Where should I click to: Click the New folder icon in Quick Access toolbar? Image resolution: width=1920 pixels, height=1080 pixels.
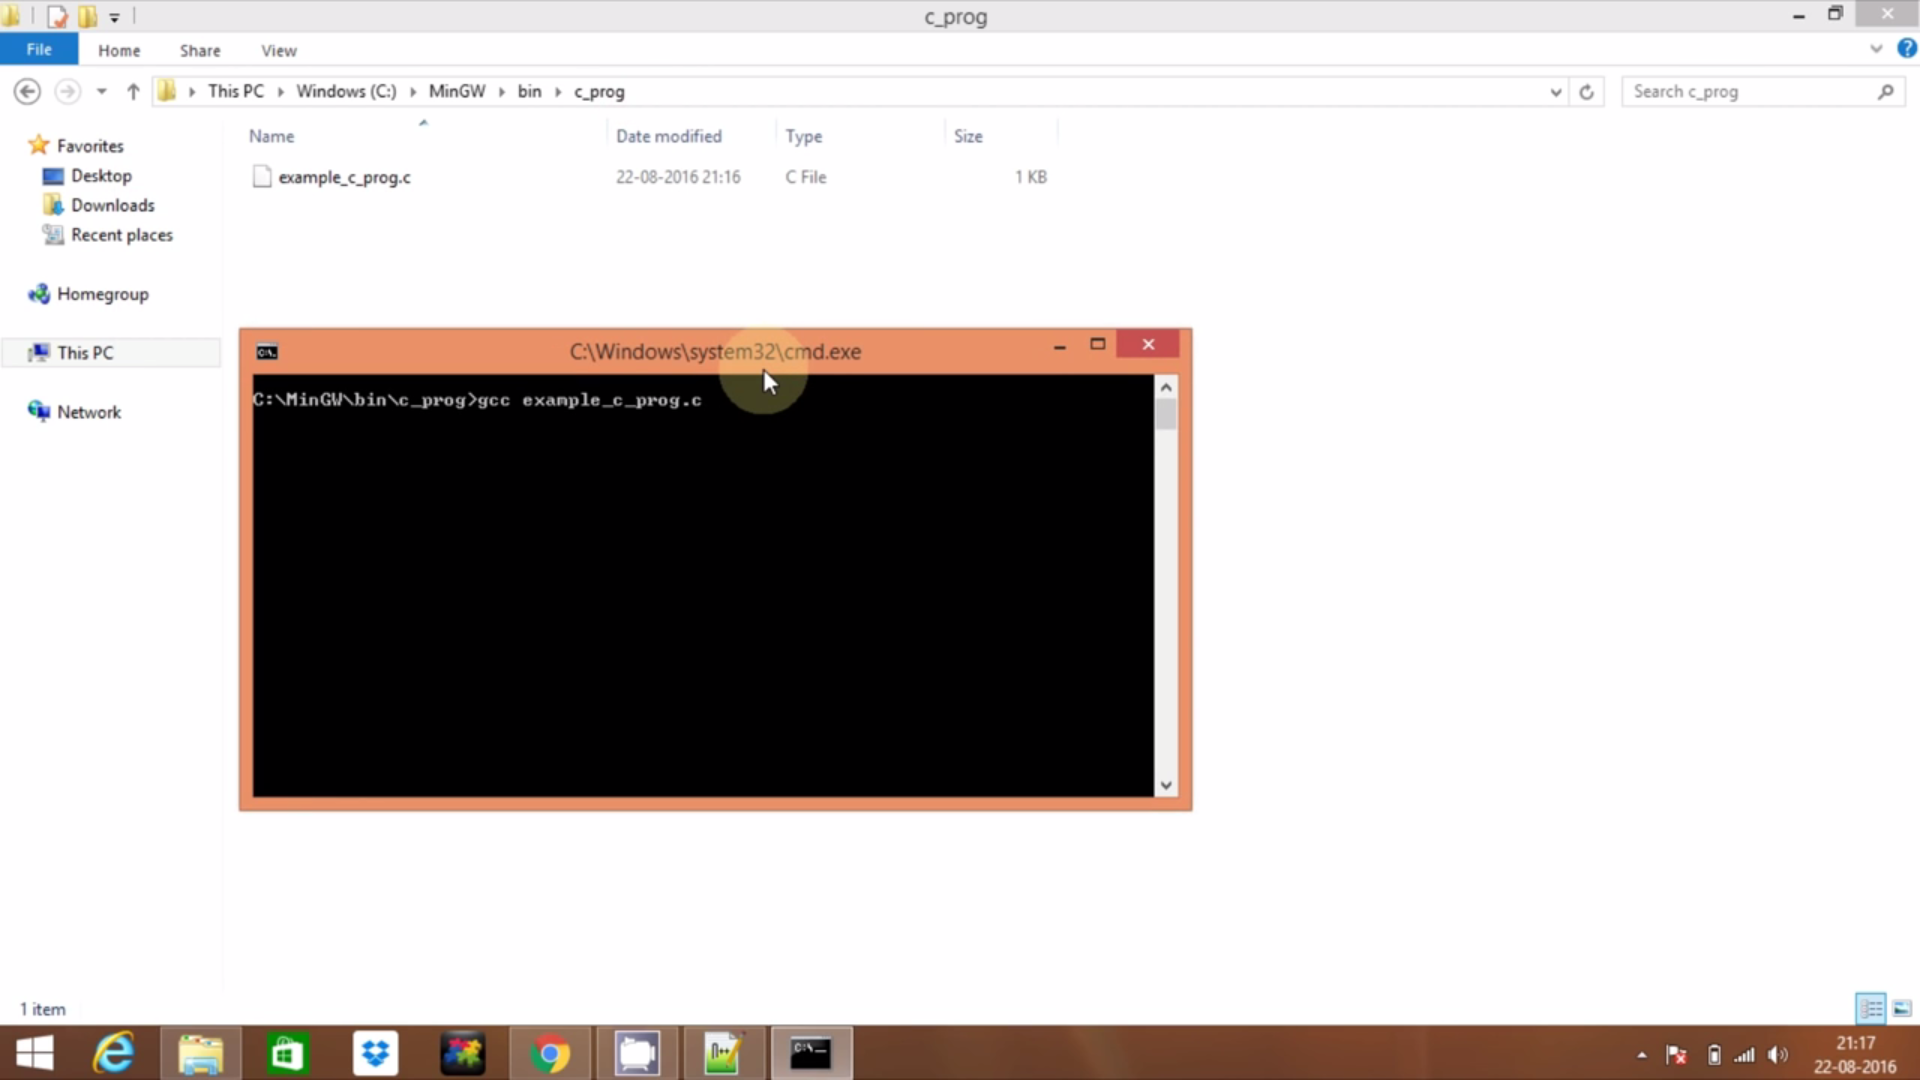[88, 16]
